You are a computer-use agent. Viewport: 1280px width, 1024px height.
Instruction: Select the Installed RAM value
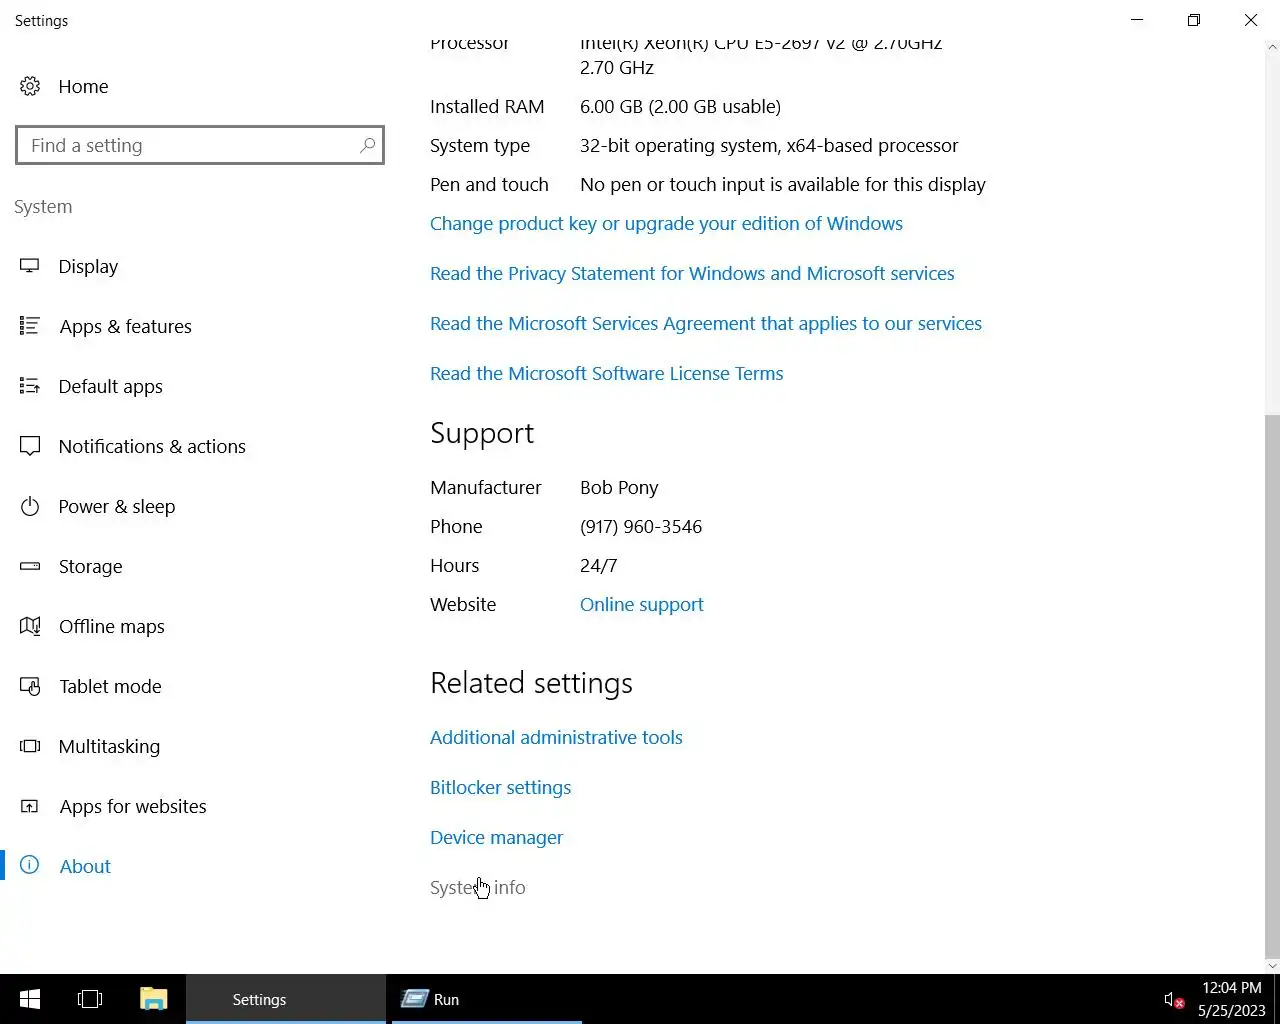coord(680,106)
